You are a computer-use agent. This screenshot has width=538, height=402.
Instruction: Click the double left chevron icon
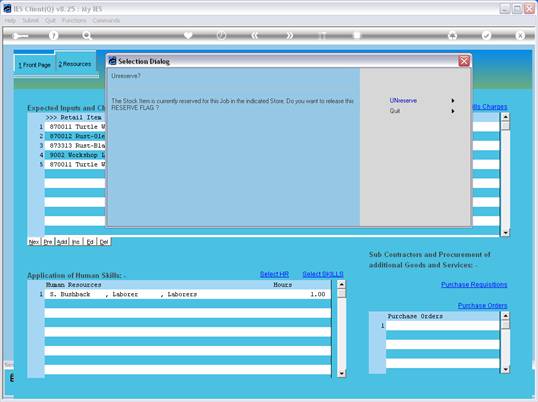[255, 35]
